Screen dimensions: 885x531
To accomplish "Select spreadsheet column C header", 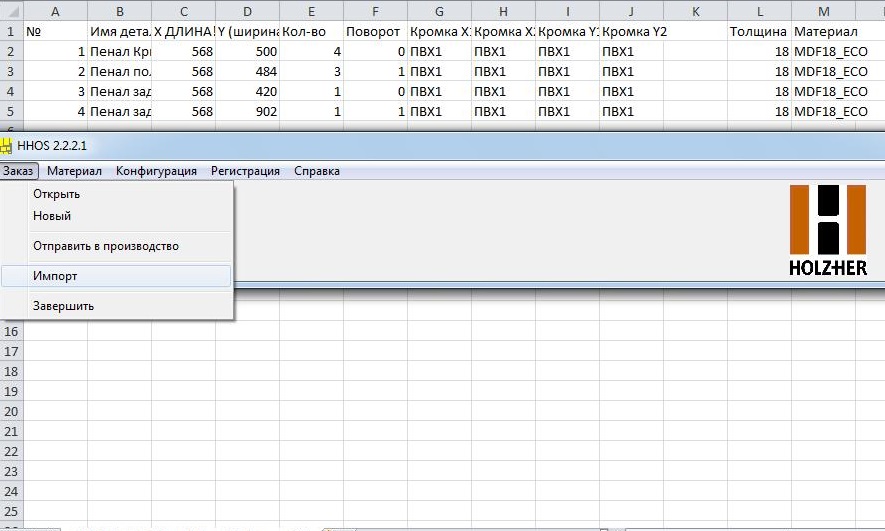I will tap(183, 11).
